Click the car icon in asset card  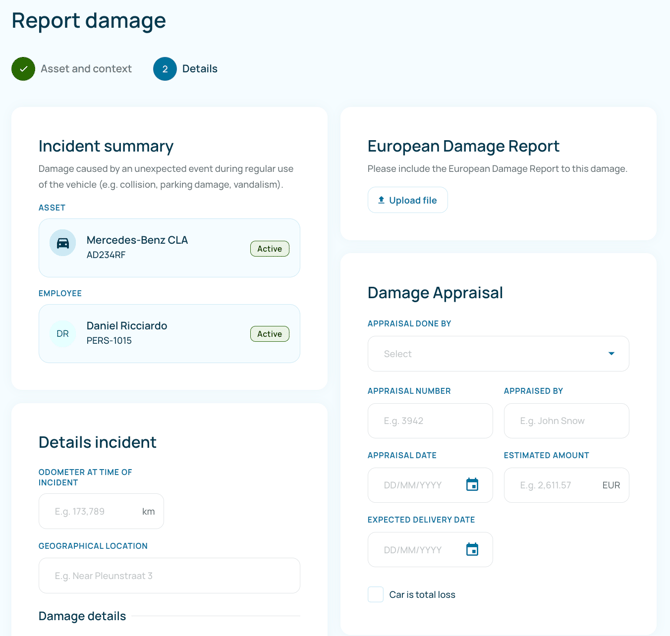click(63, 243)
